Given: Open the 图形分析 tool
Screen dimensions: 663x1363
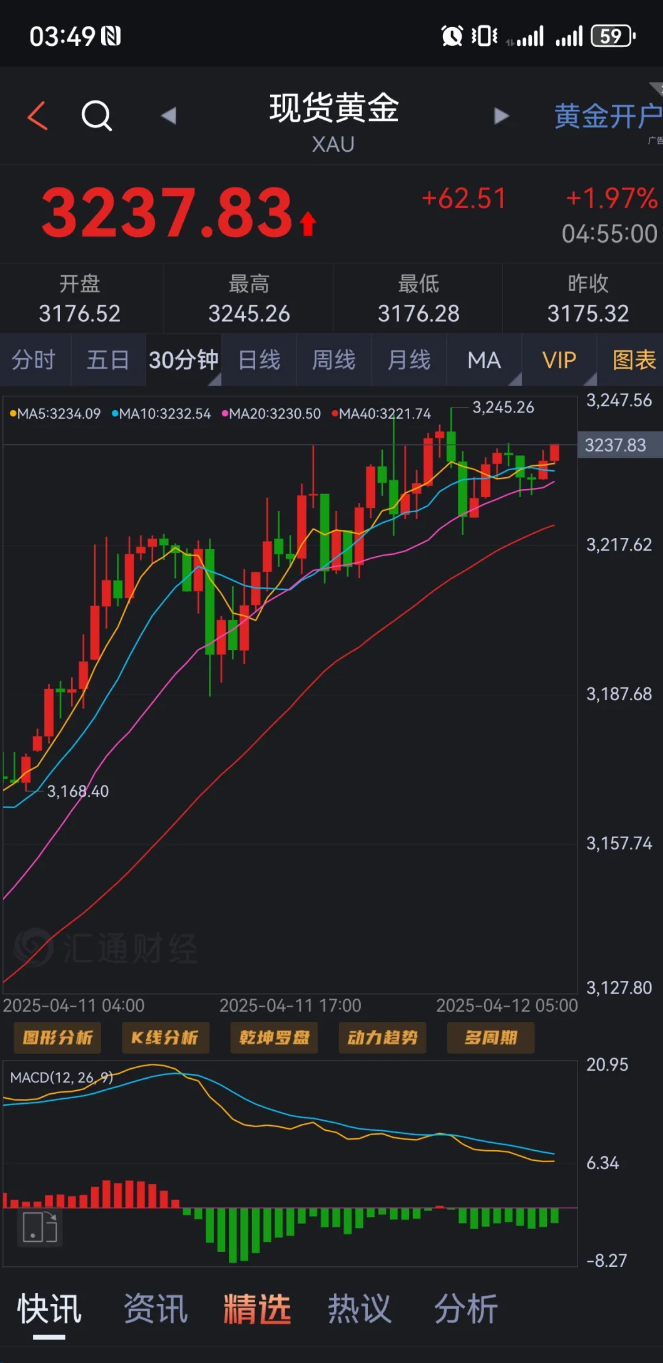Looking at the screenshot, I should (58, 1037).
